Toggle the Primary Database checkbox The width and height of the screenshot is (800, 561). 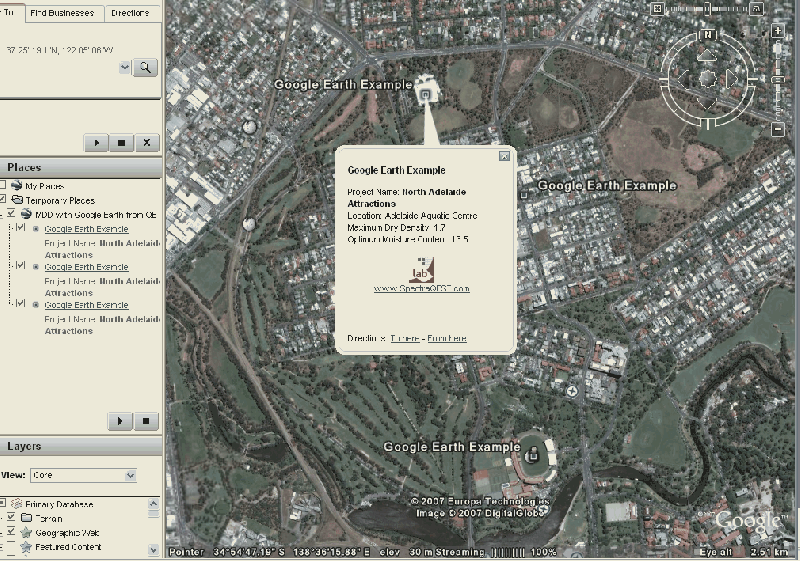point(2,503)
